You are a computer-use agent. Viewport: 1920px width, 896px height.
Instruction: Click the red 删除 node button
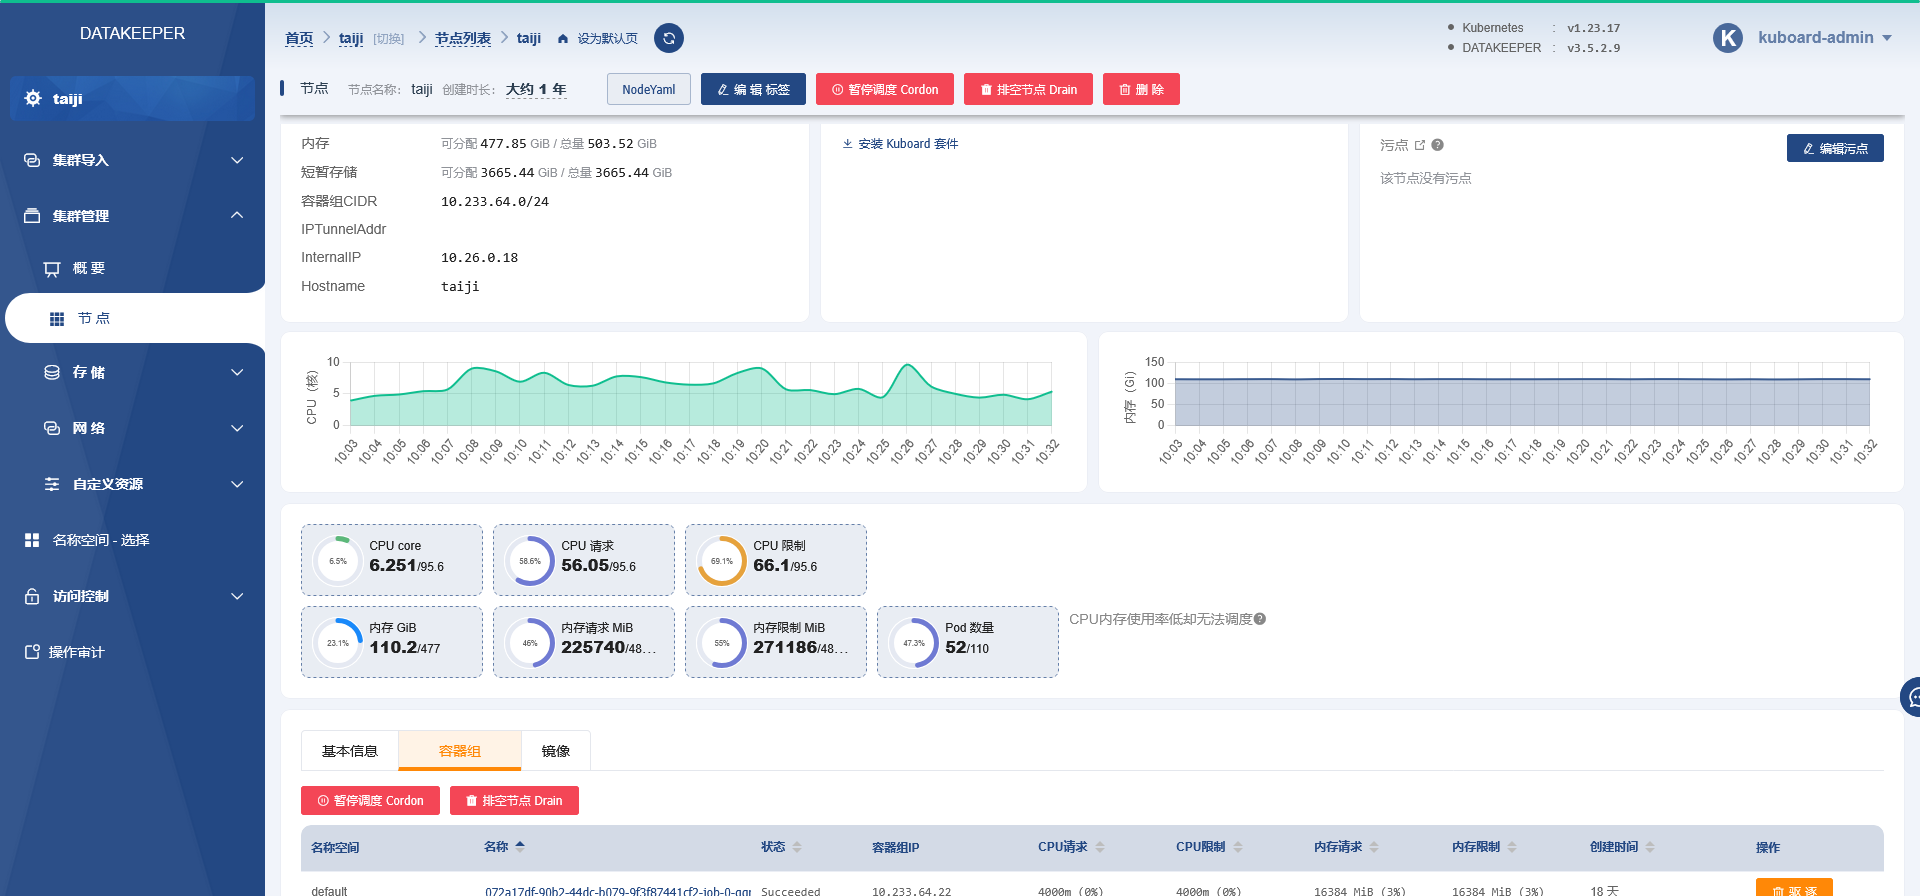pos(1140,89)
